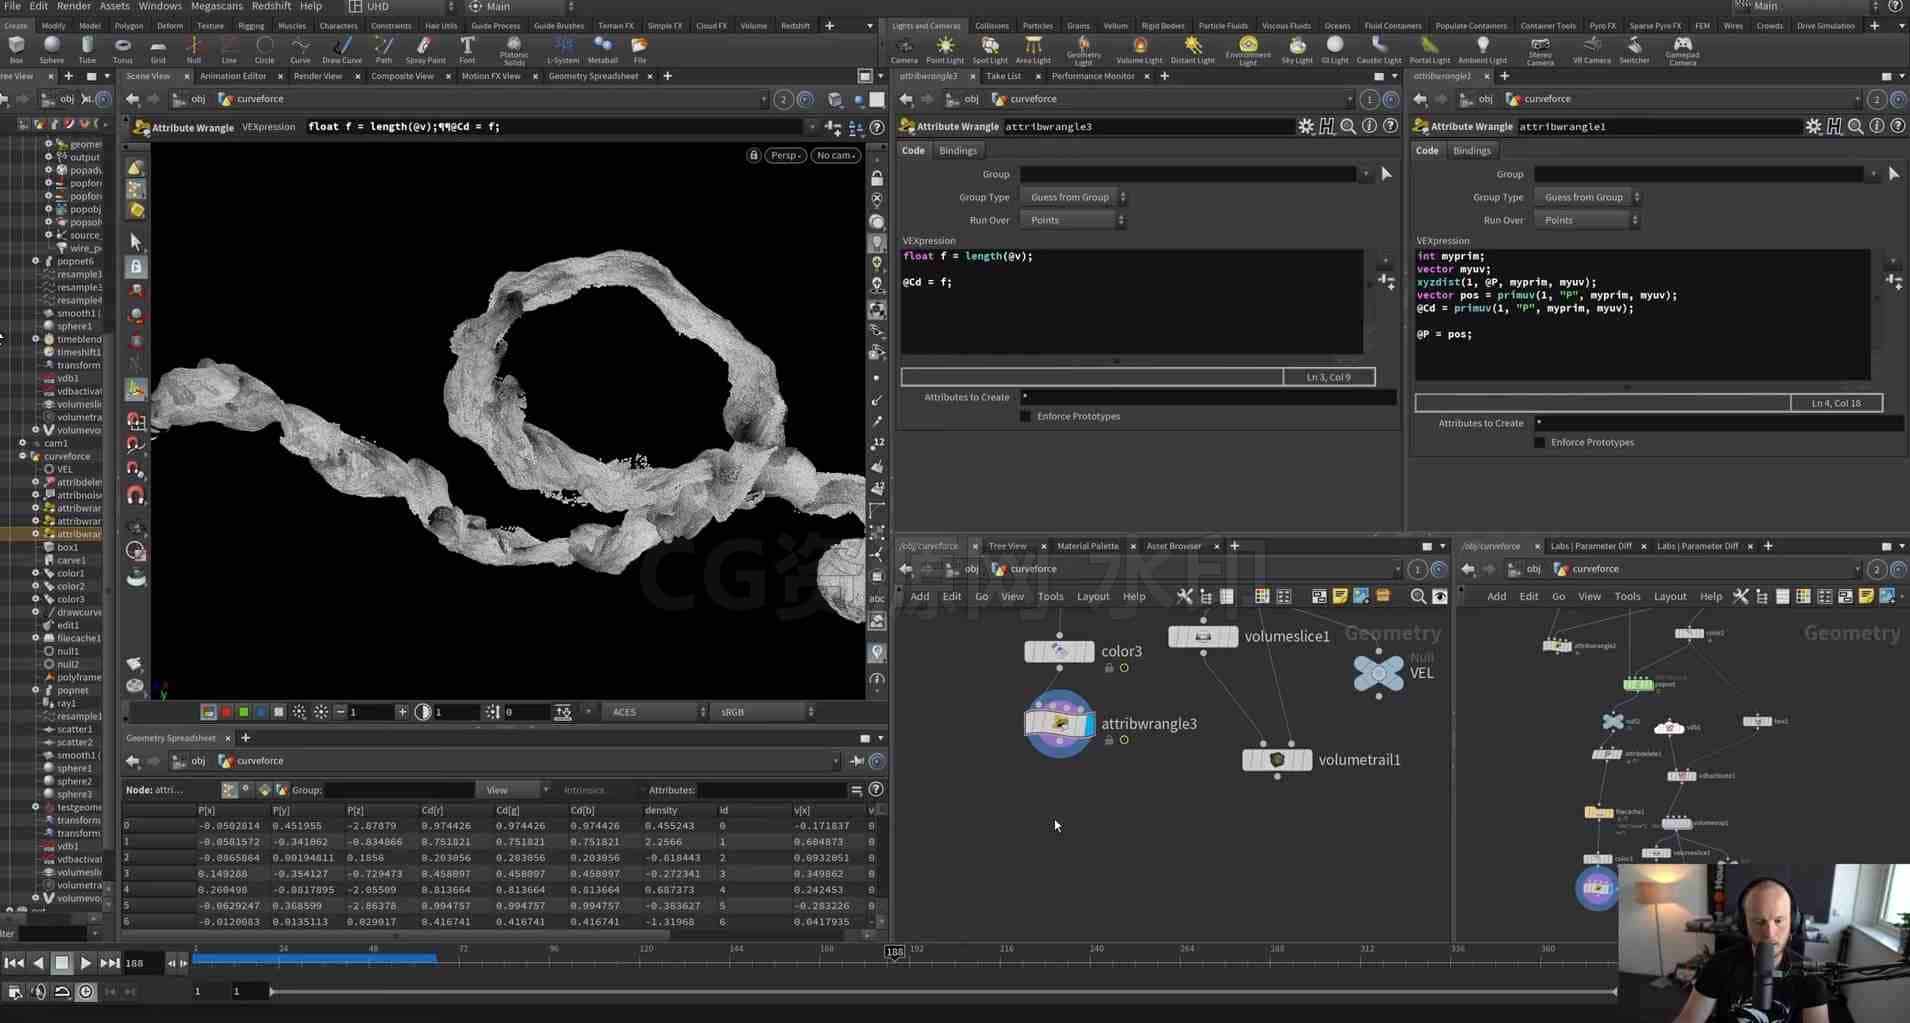Select the Spray Paint shelf tool
The height and width of the screenshot is (1023, 1910).
[425, 50]
